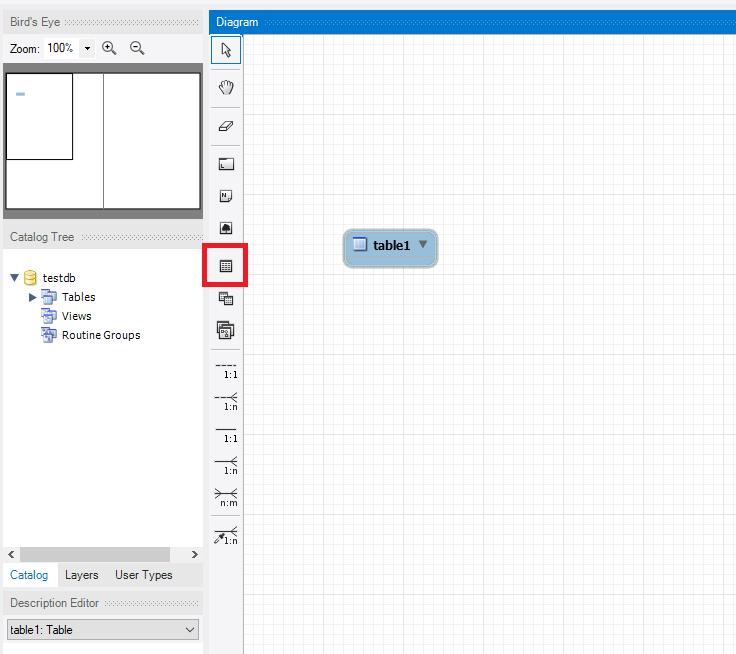This screenshot has height=654, width=736.
Task: Click the Diagram panel header
Action: 472,22
